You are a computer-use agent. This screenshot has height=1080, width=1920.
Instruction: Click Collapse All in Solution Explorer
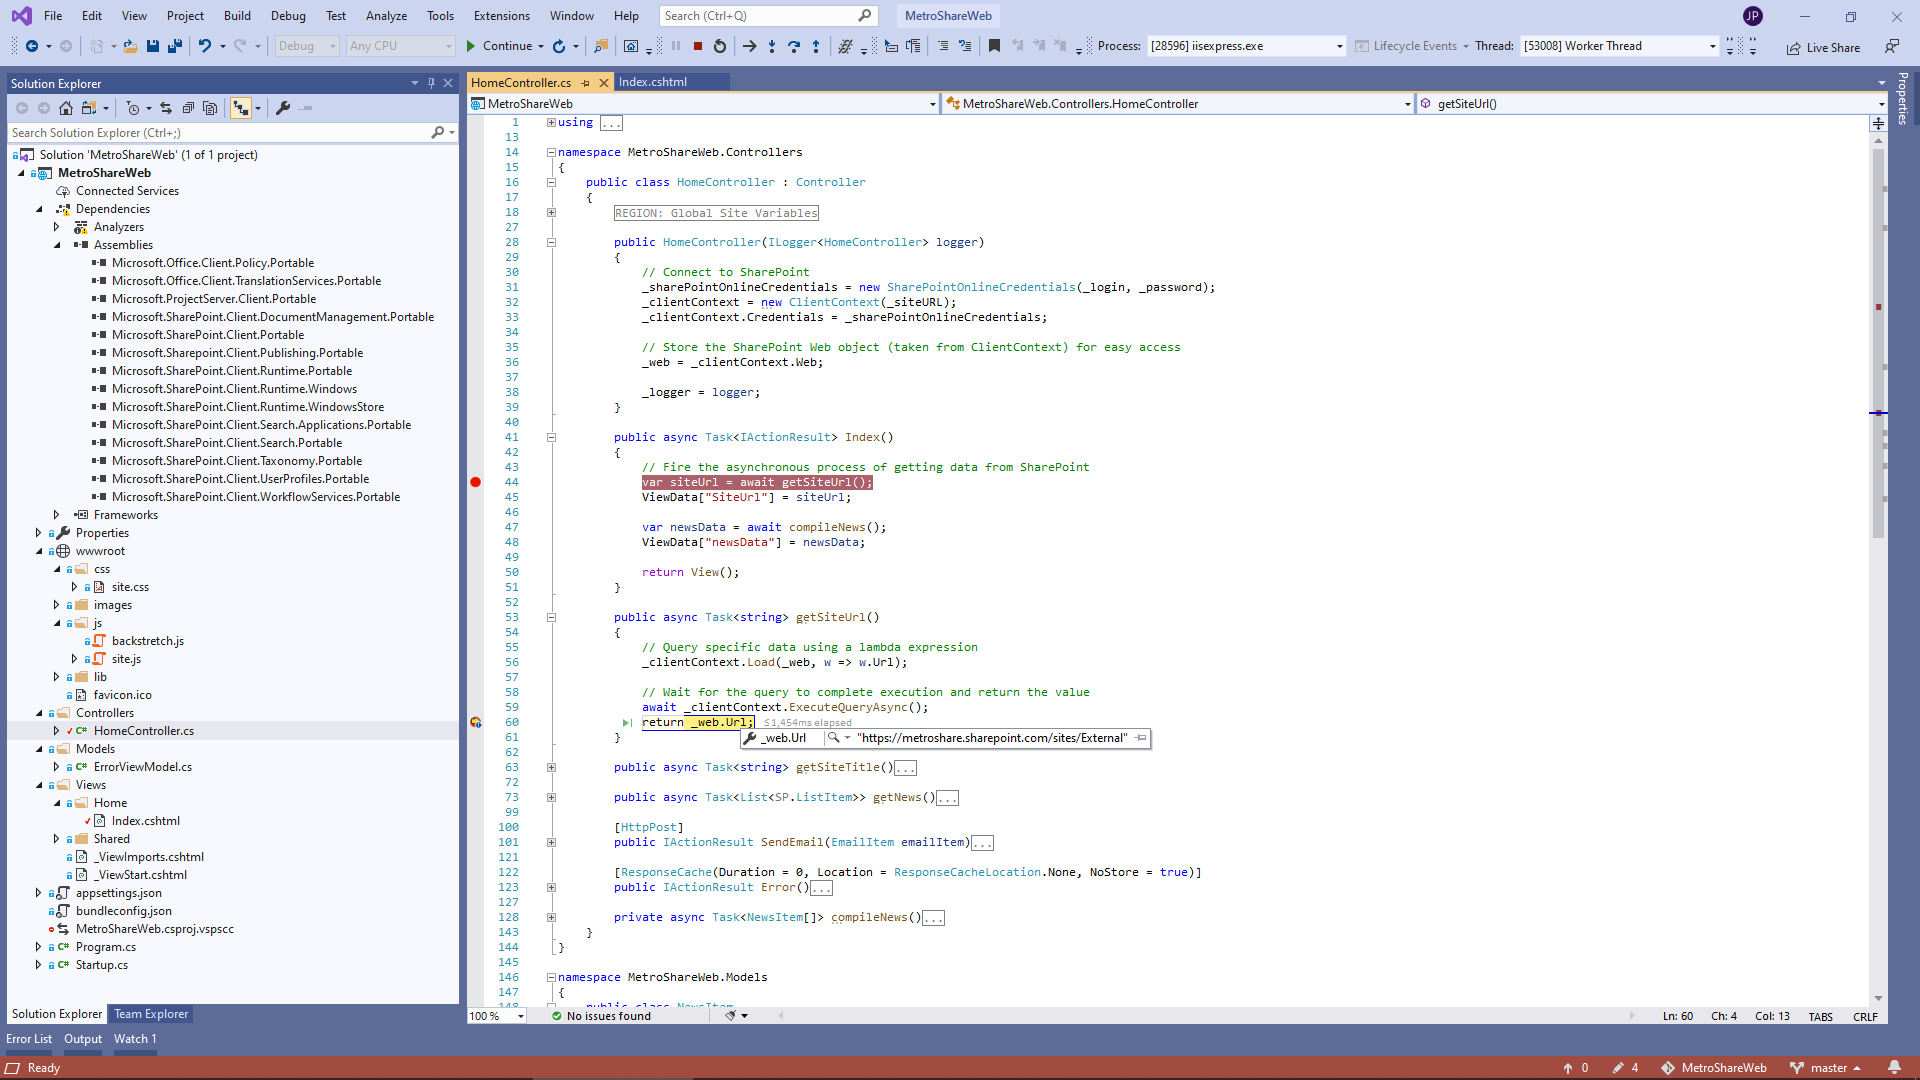click(188, 108)
